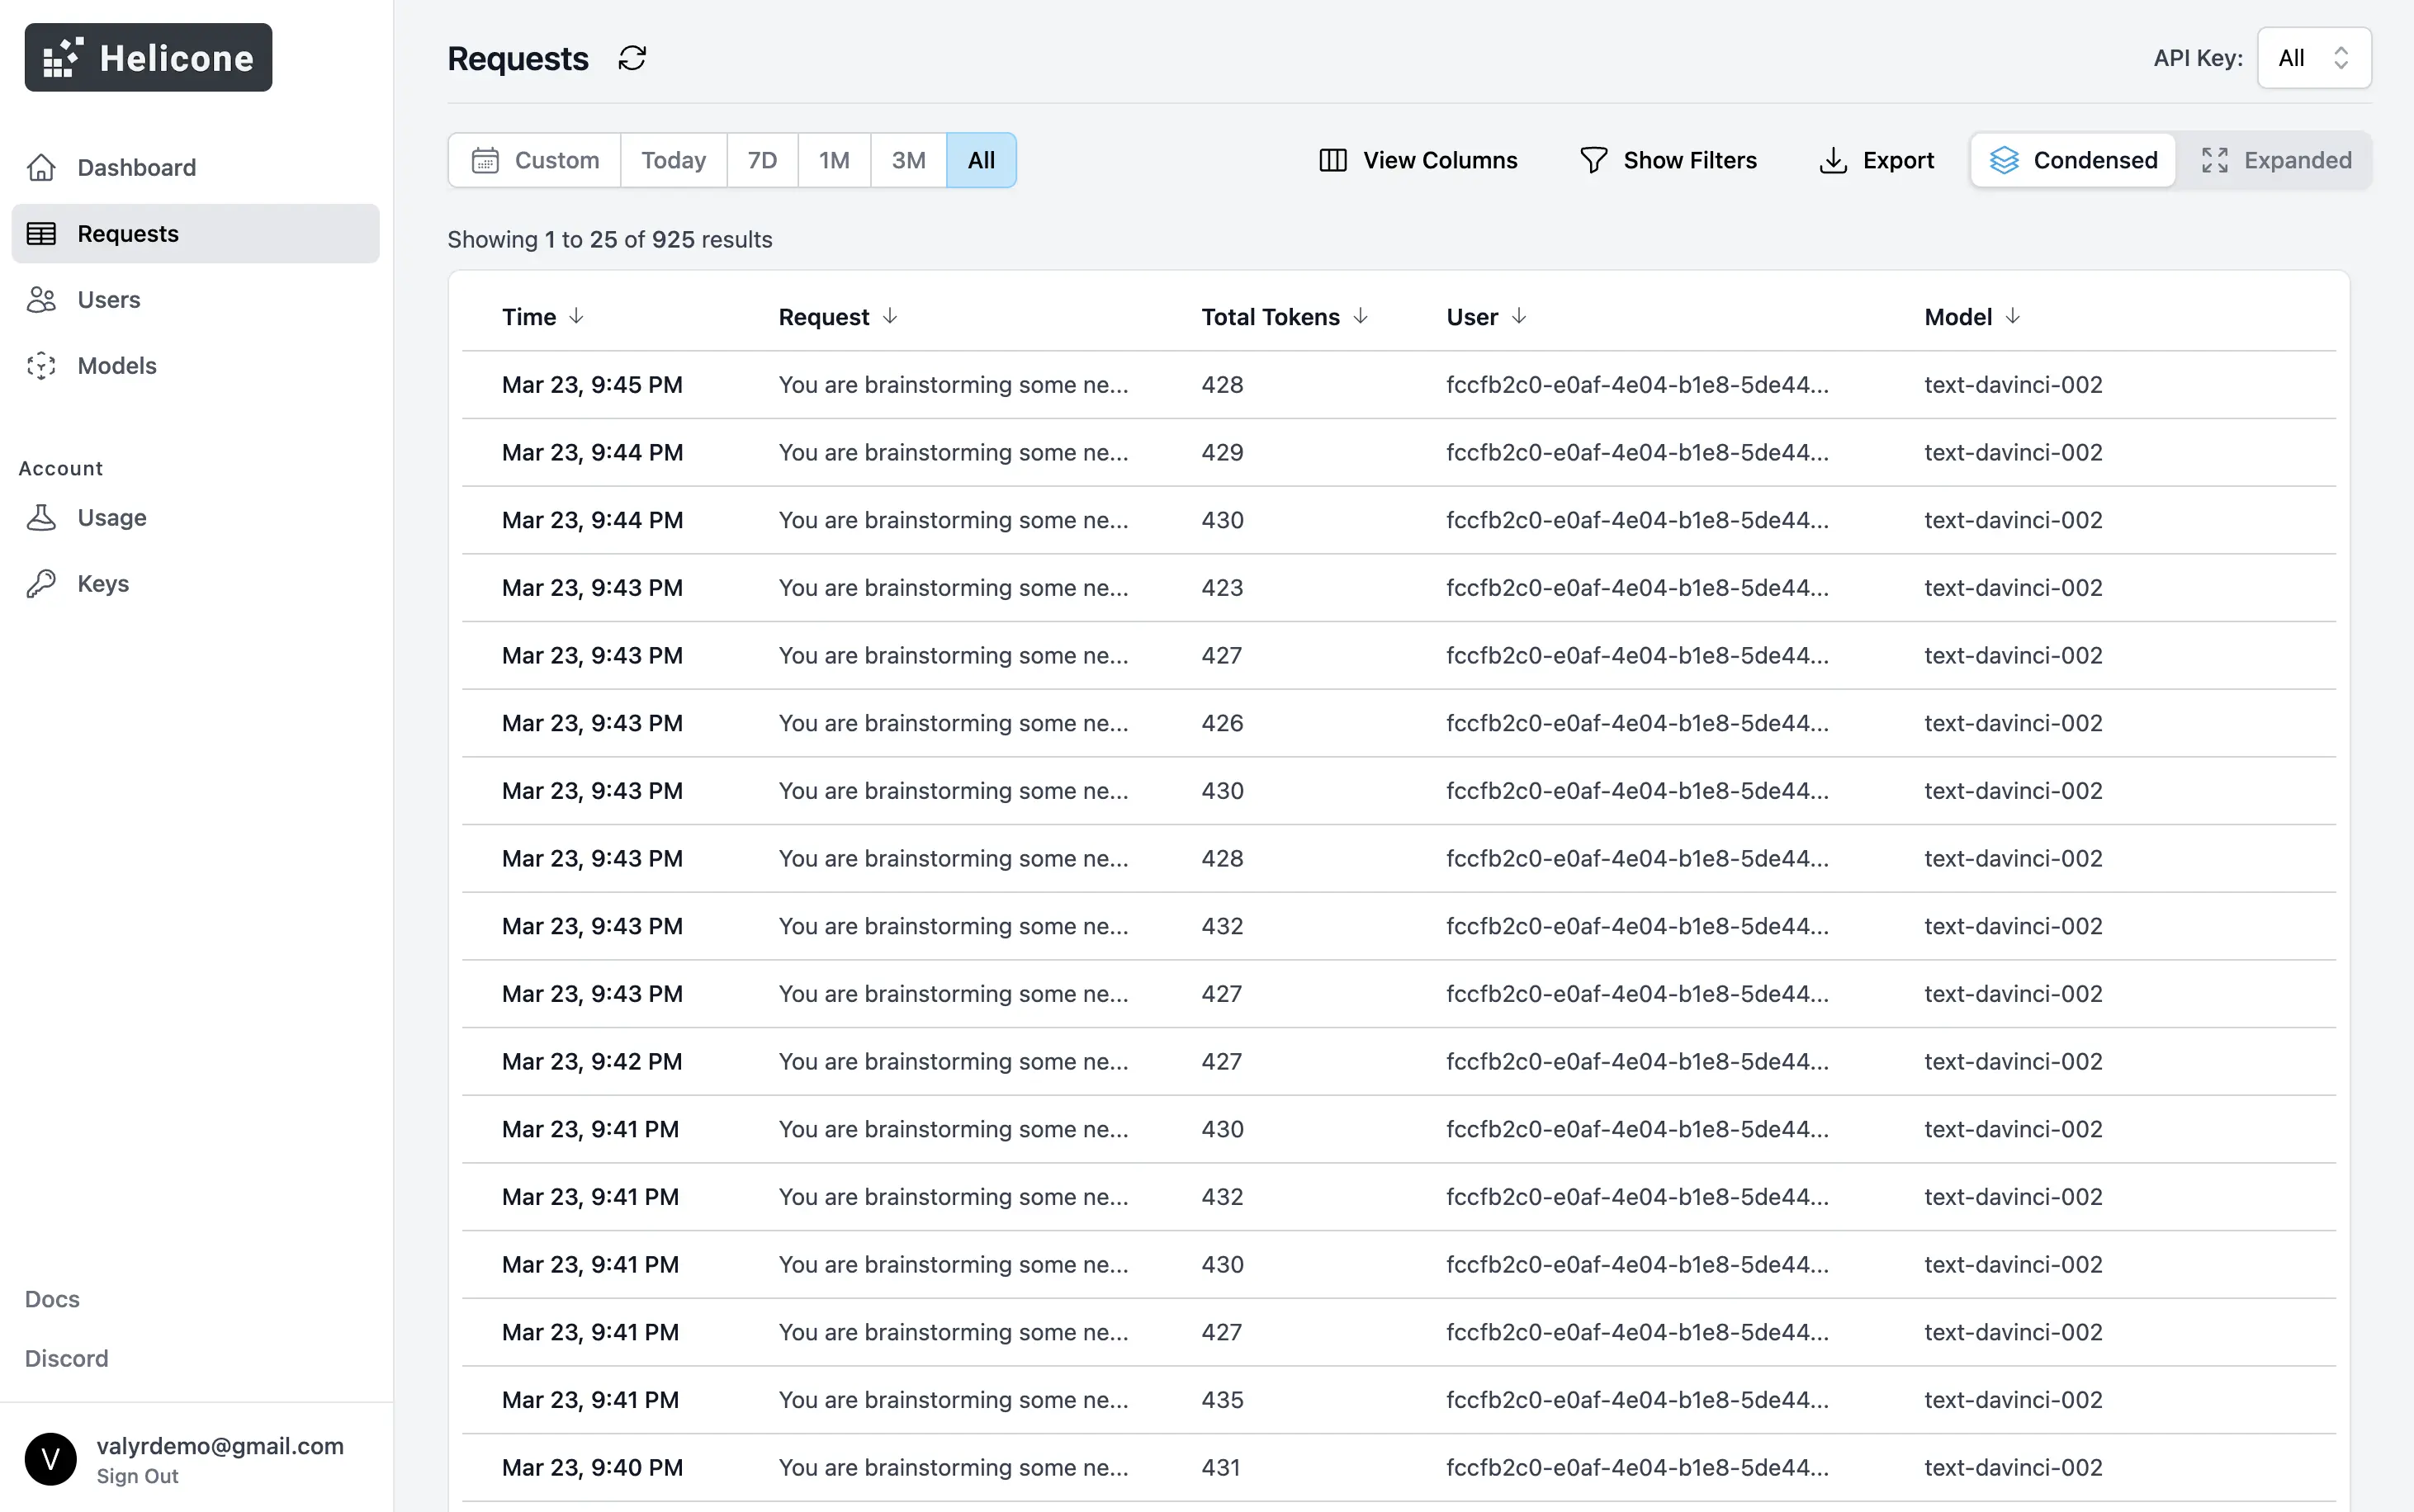Click the Export download icon
The image size is (2414, 1512).
coord(1832,160)
